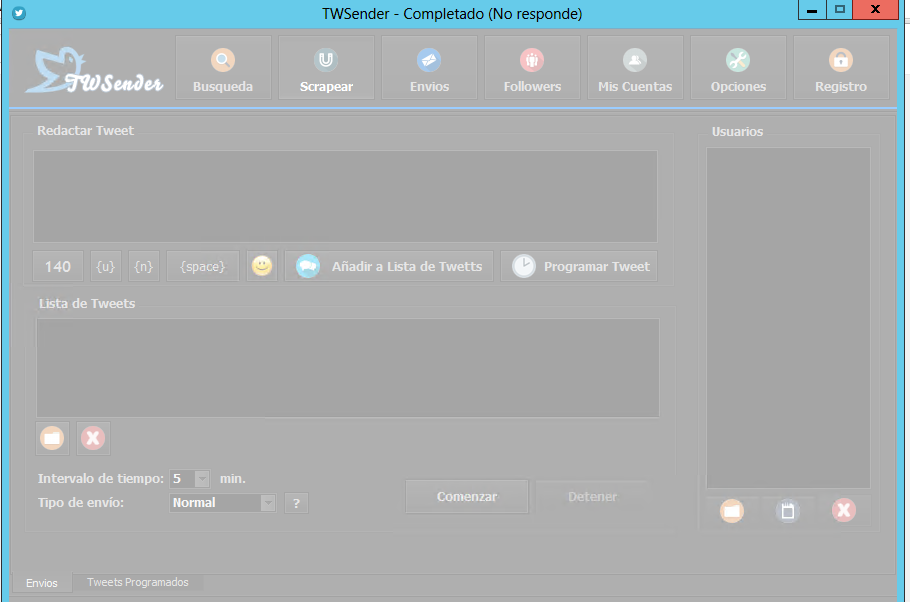Clear tweets list with red X icon
This screenshot has height=602, width=910.
tap(93, 438)
